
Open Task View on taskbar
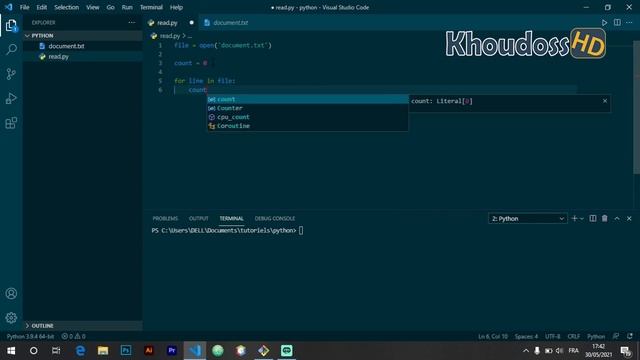click(x=56, y=351)
